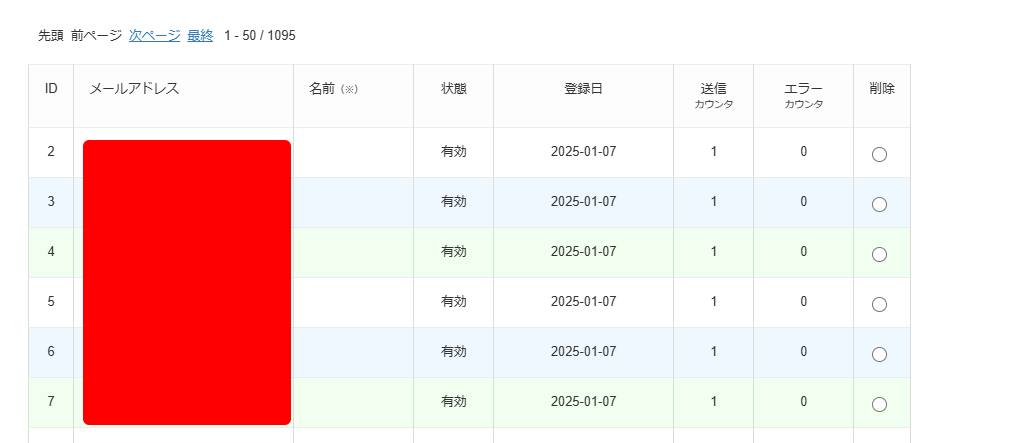Image resolution: width=1034 pixels, height=443 pixels.
Task: Select the delete radio for ID 5
Action: tap(879, 305)
